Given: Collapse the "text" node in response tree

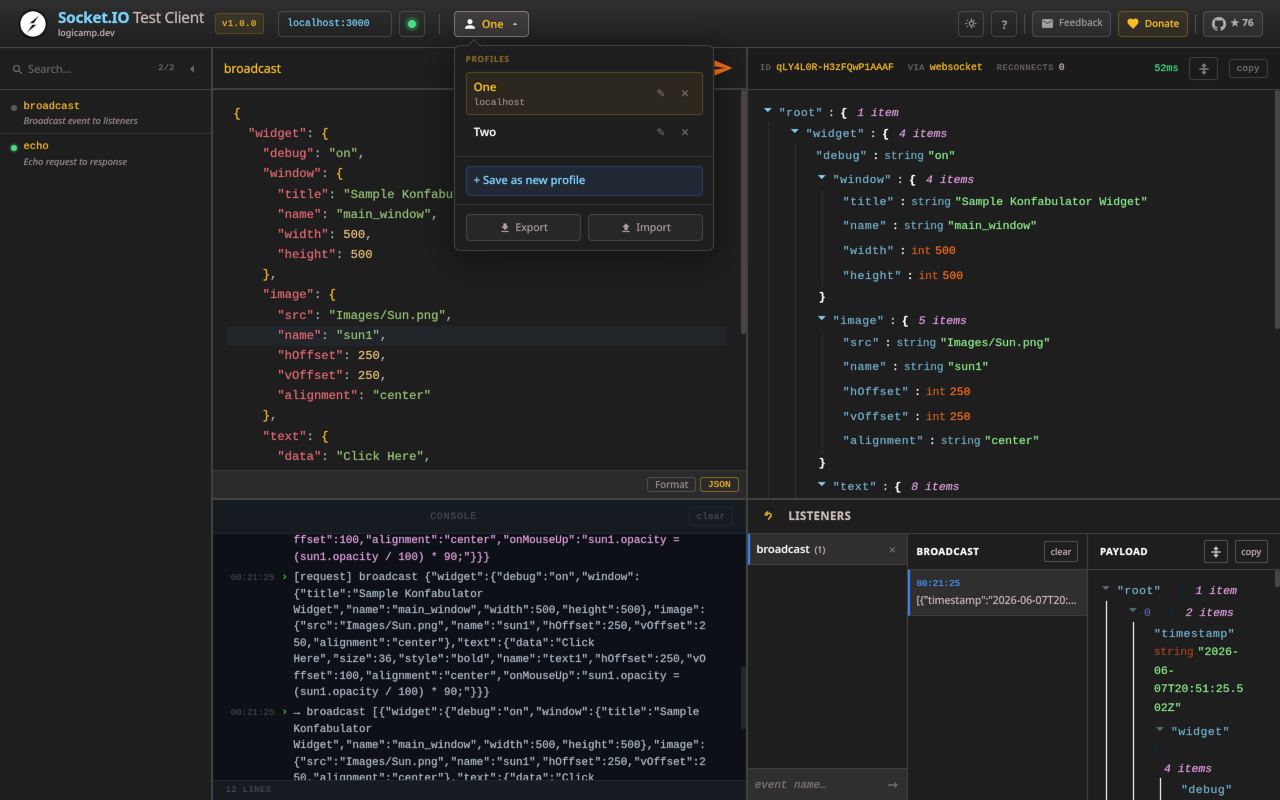Looking at the screenshot, I should coord(822,485).
